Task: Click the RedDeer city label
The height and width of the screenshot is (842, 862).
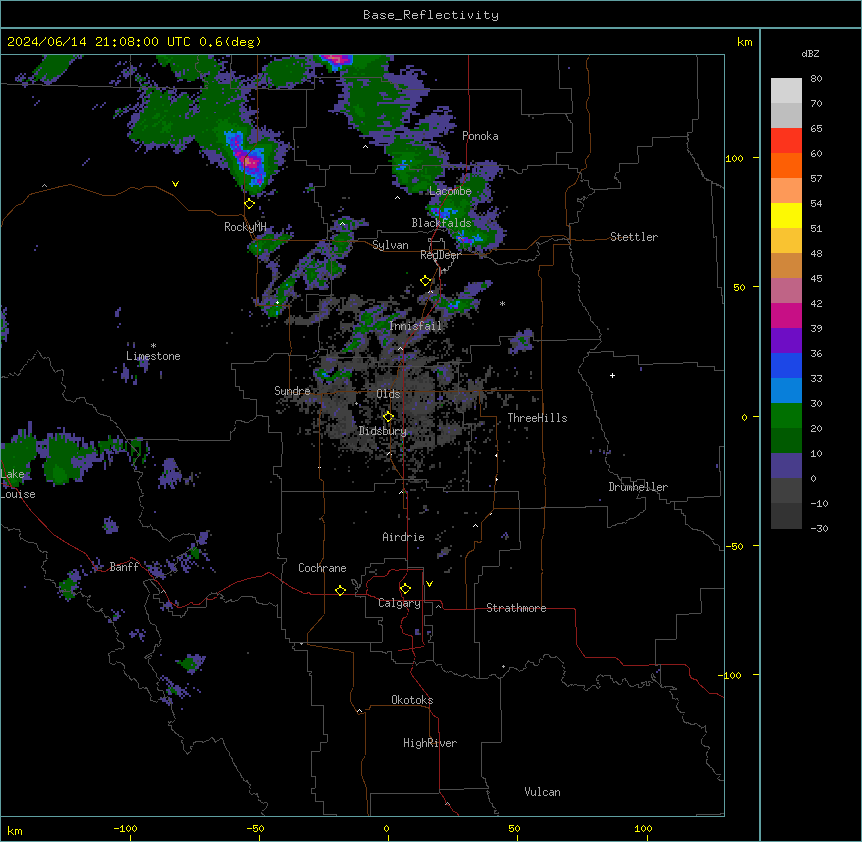Action: 440,255
